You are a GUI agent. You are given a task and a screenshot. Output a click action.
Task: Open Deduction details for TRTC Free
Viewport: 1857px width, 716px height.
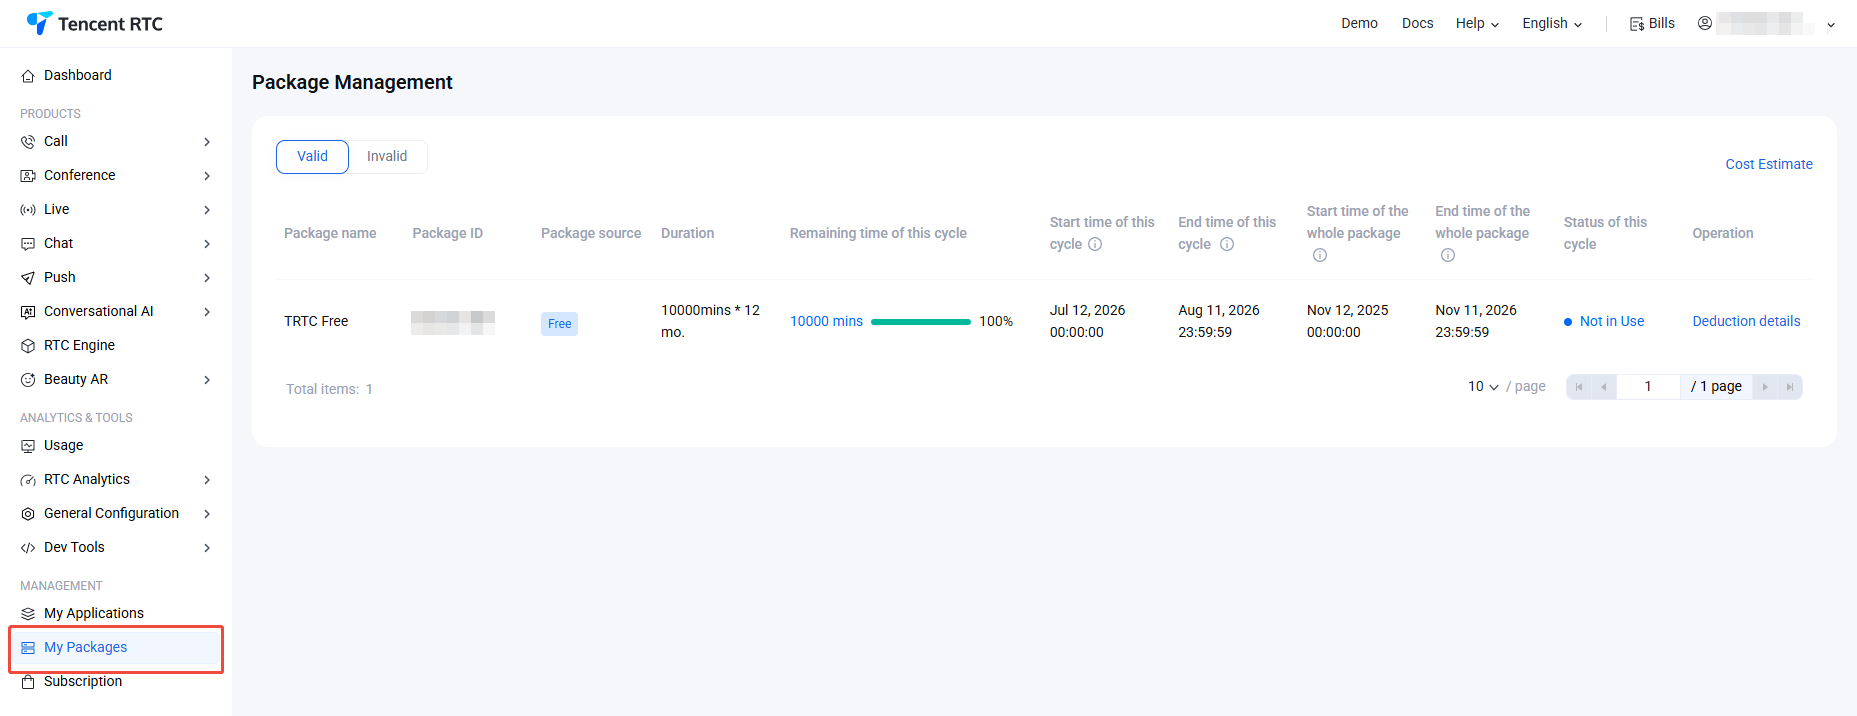(1746, 321)
